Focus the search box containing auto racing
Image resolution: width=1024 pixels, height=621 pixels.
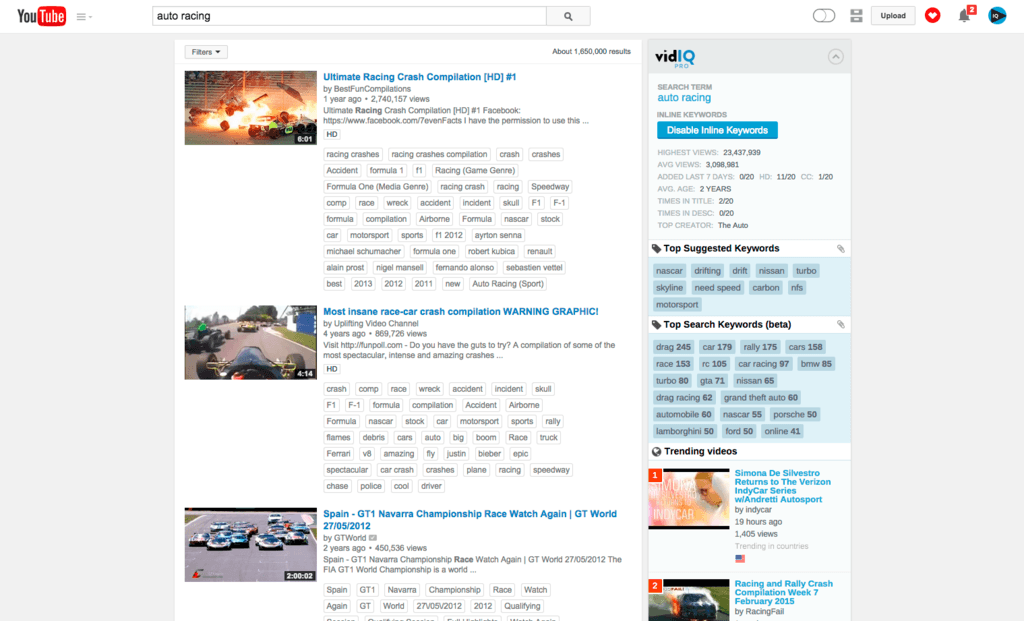coord(349,16)
